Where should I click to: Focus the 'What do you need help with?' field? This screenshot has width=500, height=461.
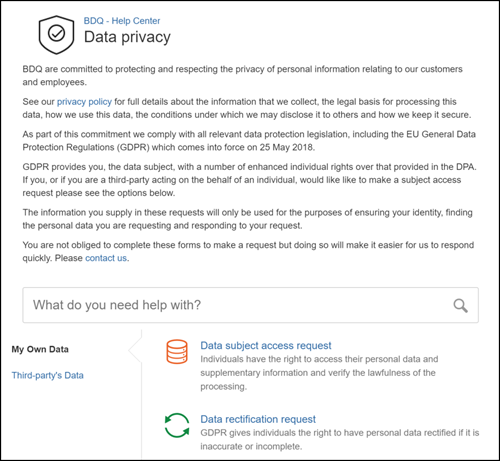point(250,305)
